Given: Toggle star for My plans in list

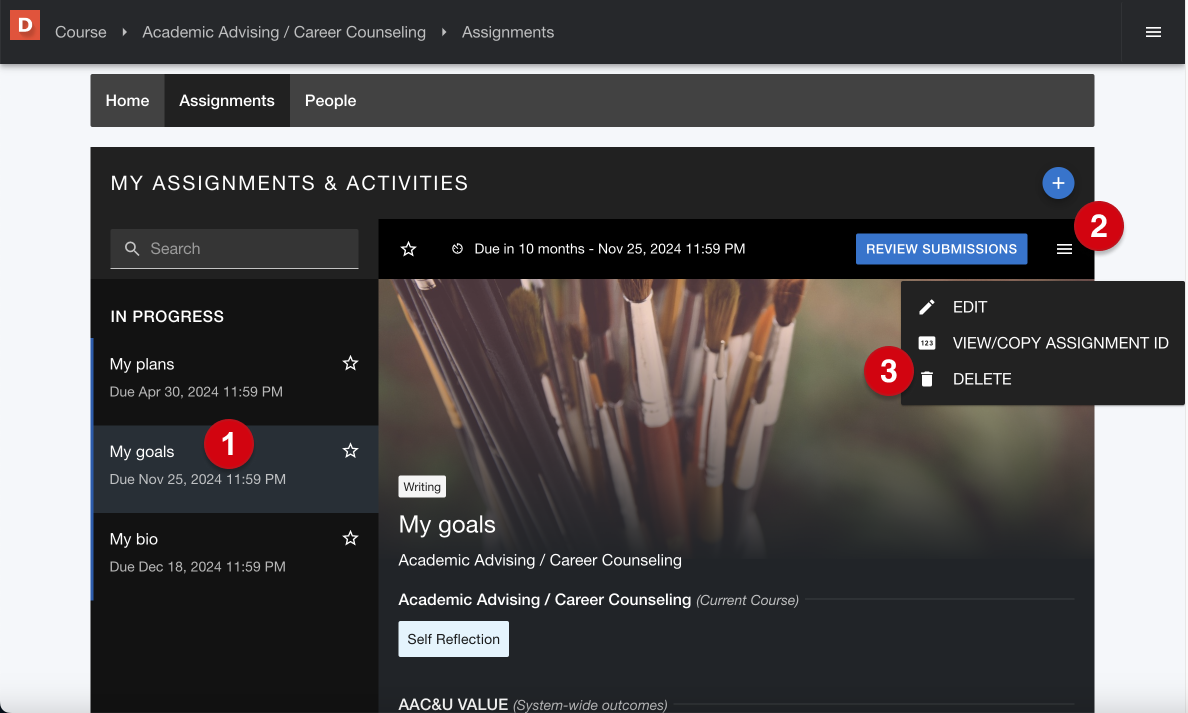Looking at the screenshot, I should (350, 363).
